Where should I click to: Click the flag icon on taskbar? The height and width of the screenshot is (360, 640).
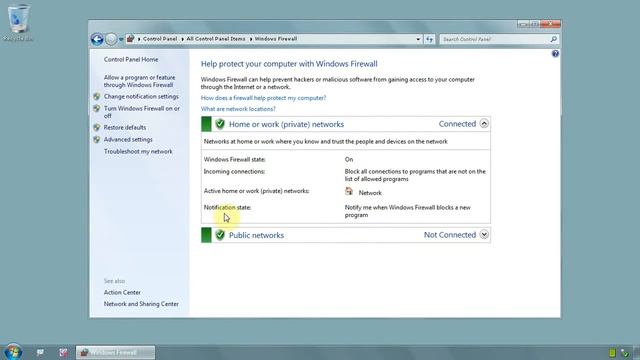click(40, 352)
